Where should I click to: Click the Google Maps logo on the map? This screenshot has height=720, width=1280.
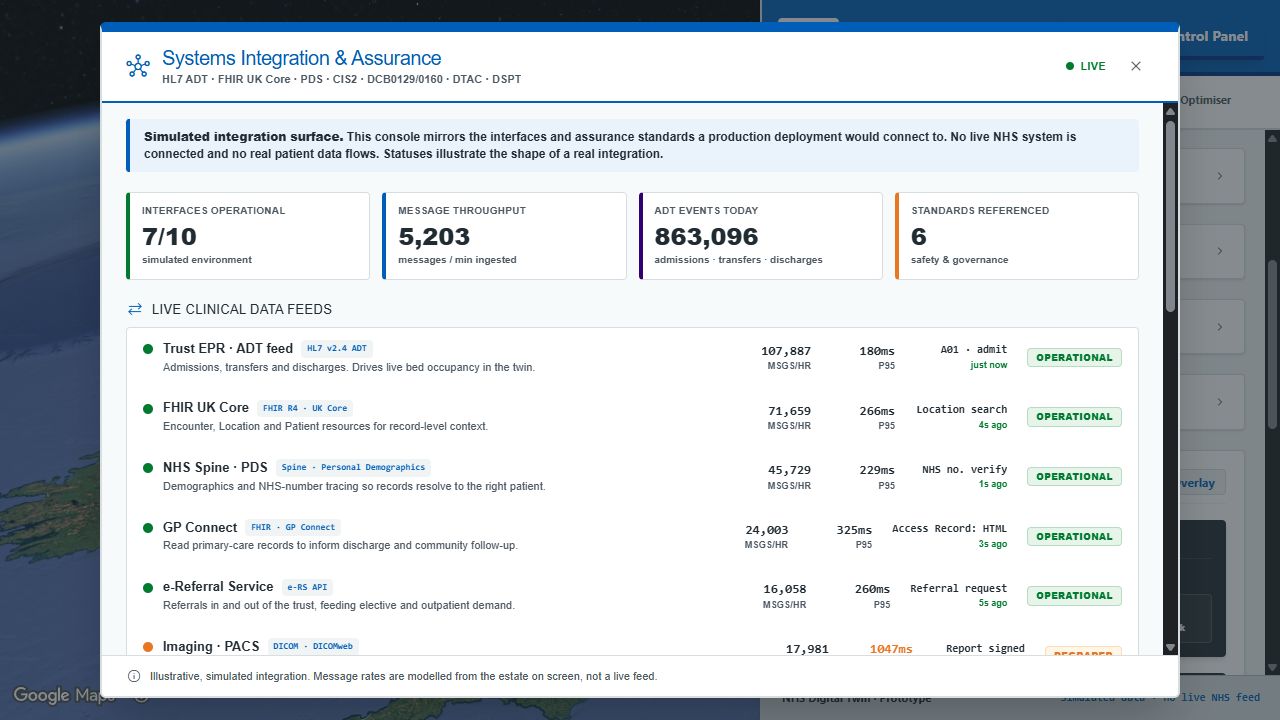(x=65, y=696)
